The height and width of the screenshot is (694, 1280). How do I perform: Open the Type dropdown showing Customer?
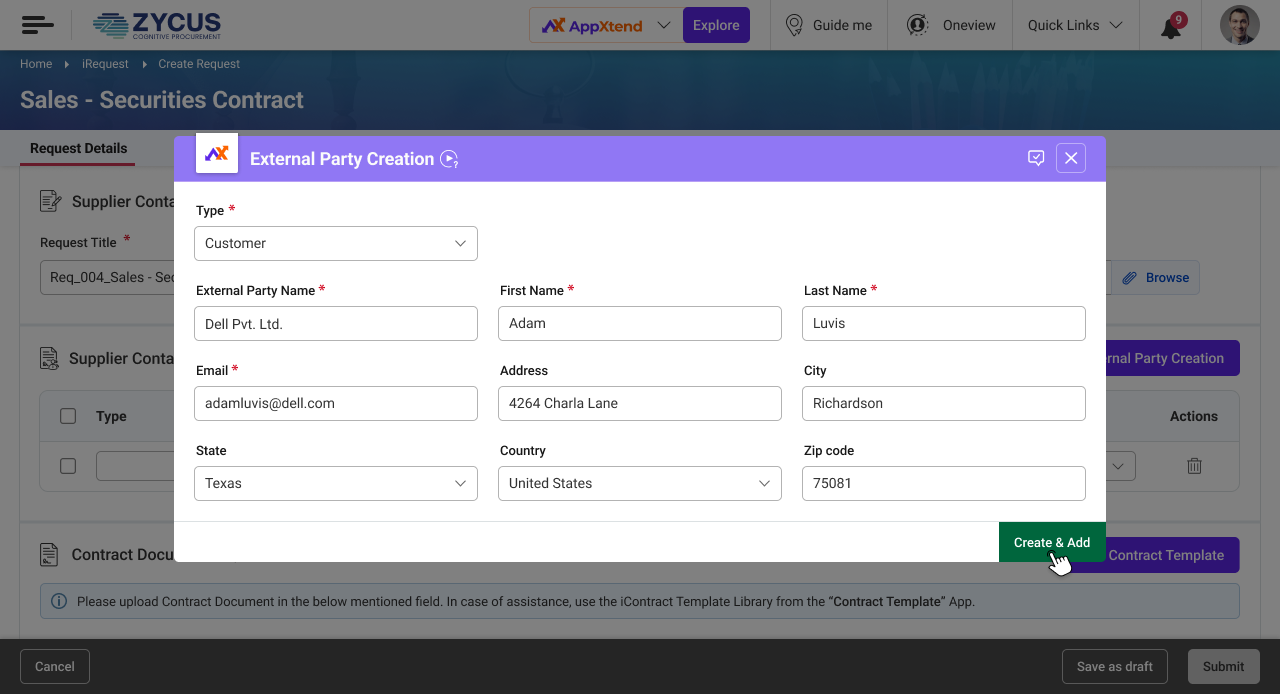coord(336,243)
